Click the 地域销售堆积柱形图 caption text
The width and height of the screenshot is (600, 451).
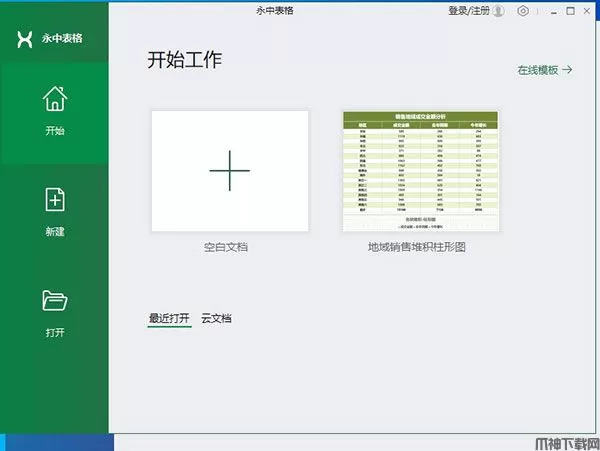(x=417, y=247)
